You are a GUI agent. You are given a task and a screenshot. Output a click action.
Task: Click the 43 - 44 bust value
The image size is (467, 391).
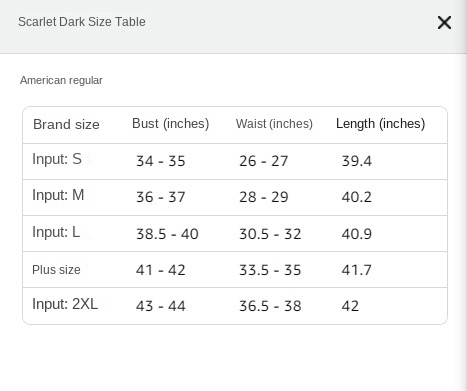click(161, 306)
